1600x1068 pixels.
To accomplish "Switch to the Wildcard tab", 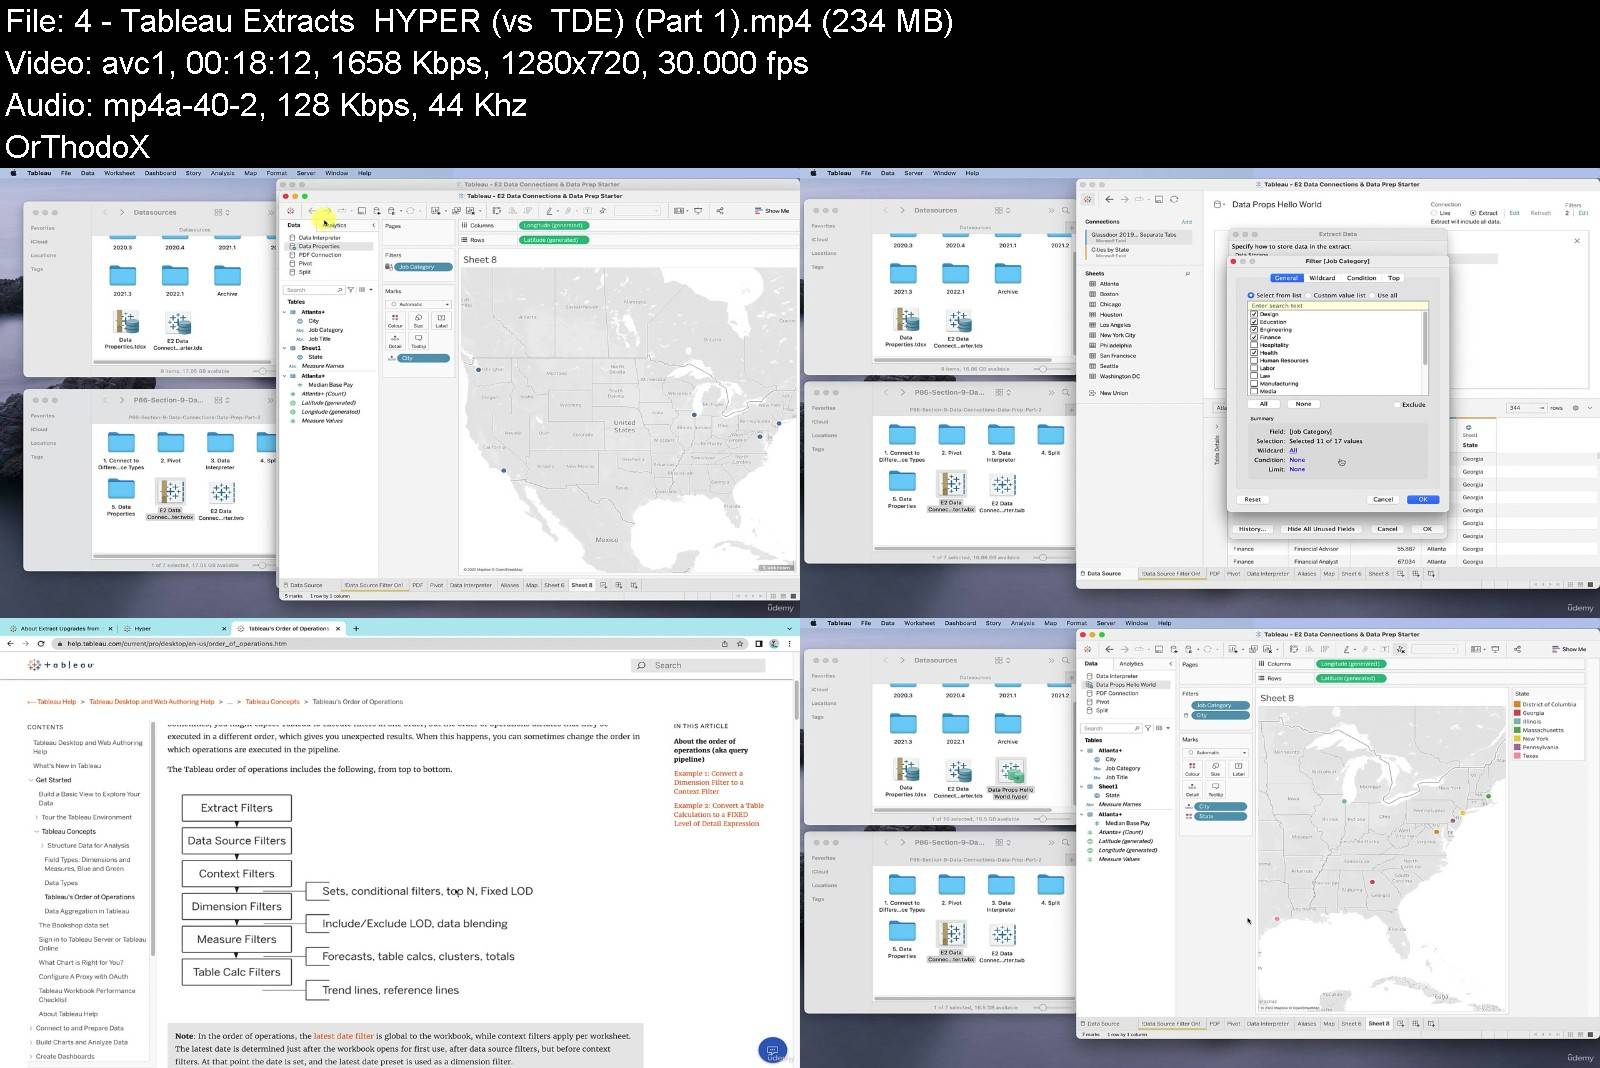I will (1322, 278).
